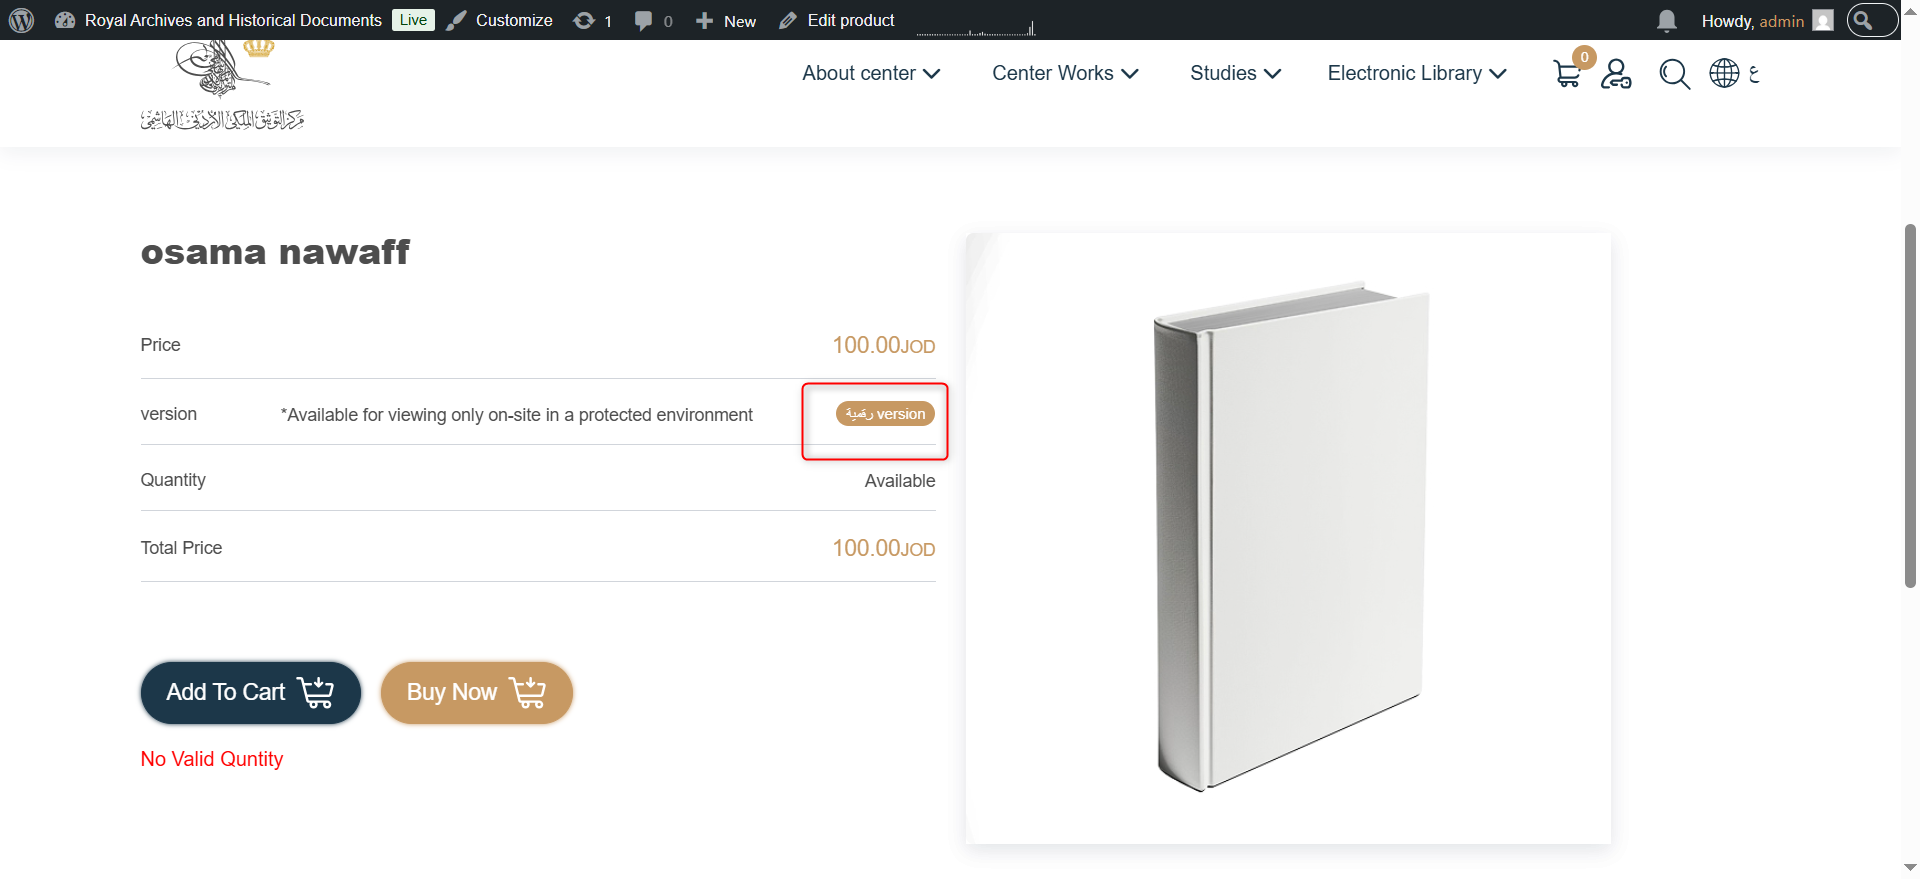Click the page vertical scrollbar
Screen dimensions: 1920x879
click(x=1910, y=405)
